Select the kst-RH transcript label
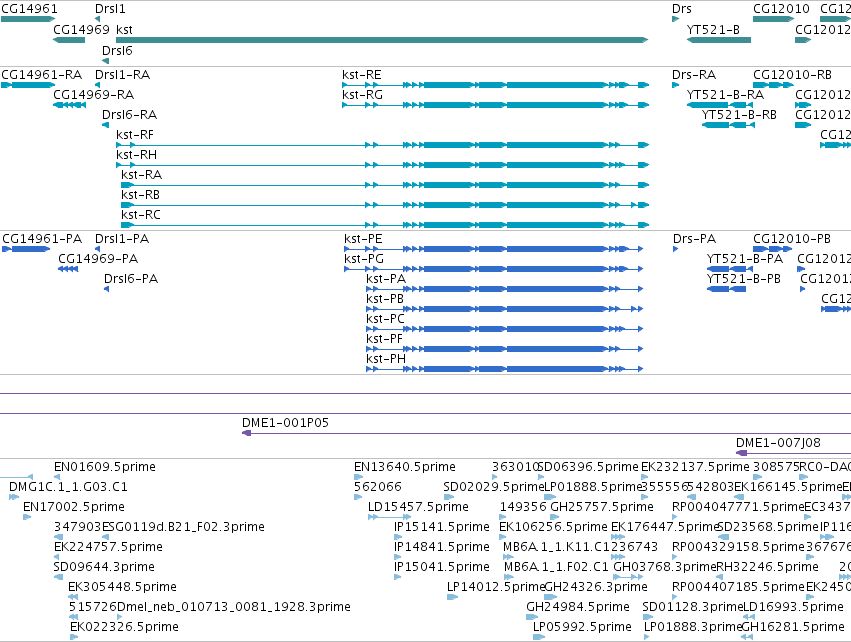 coord(137,155)
